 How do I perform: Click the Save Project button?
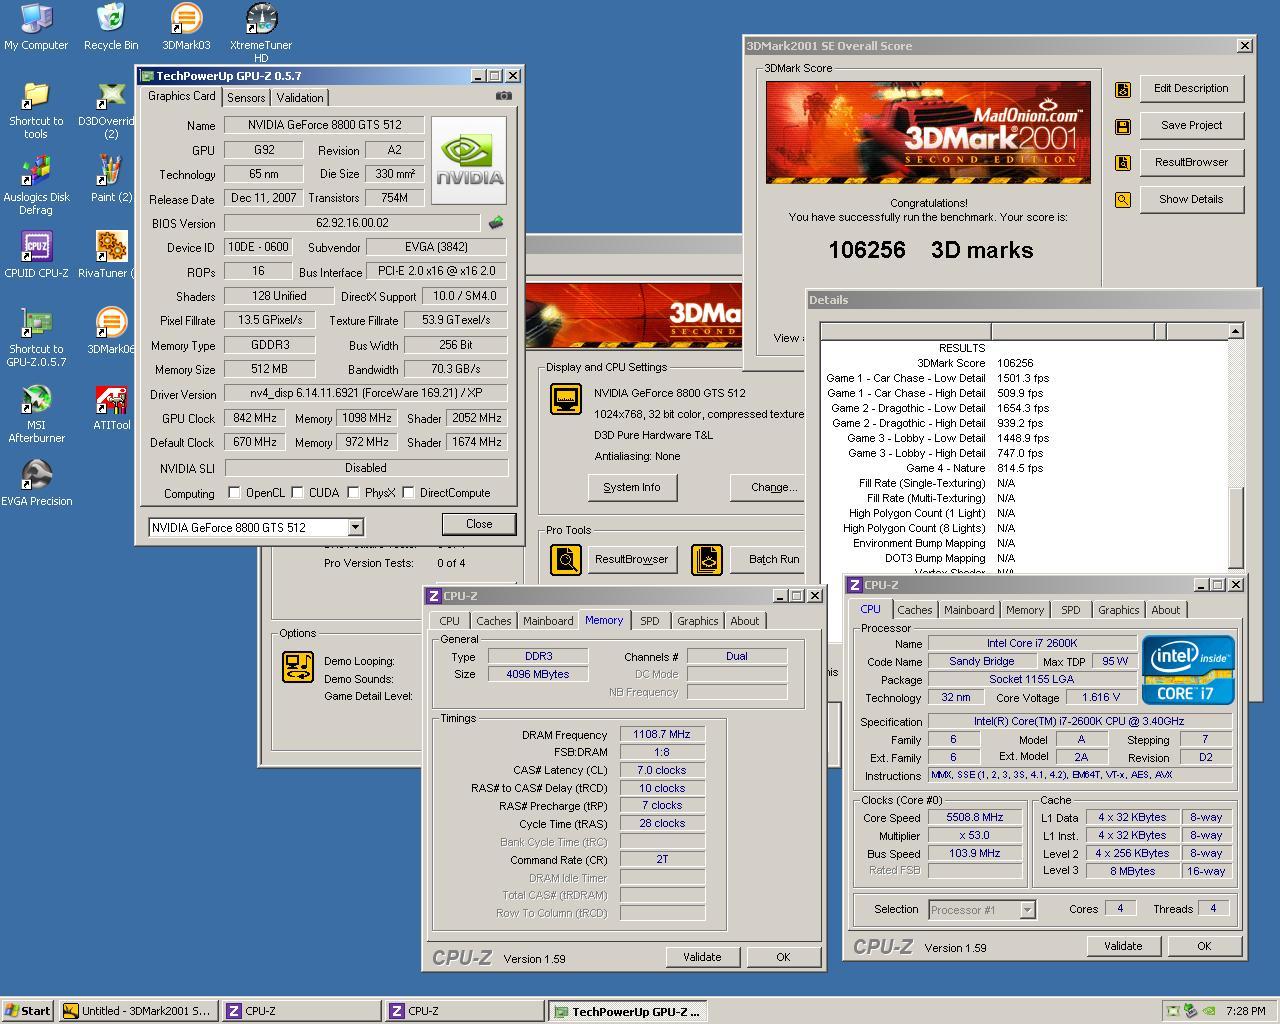1191,126
